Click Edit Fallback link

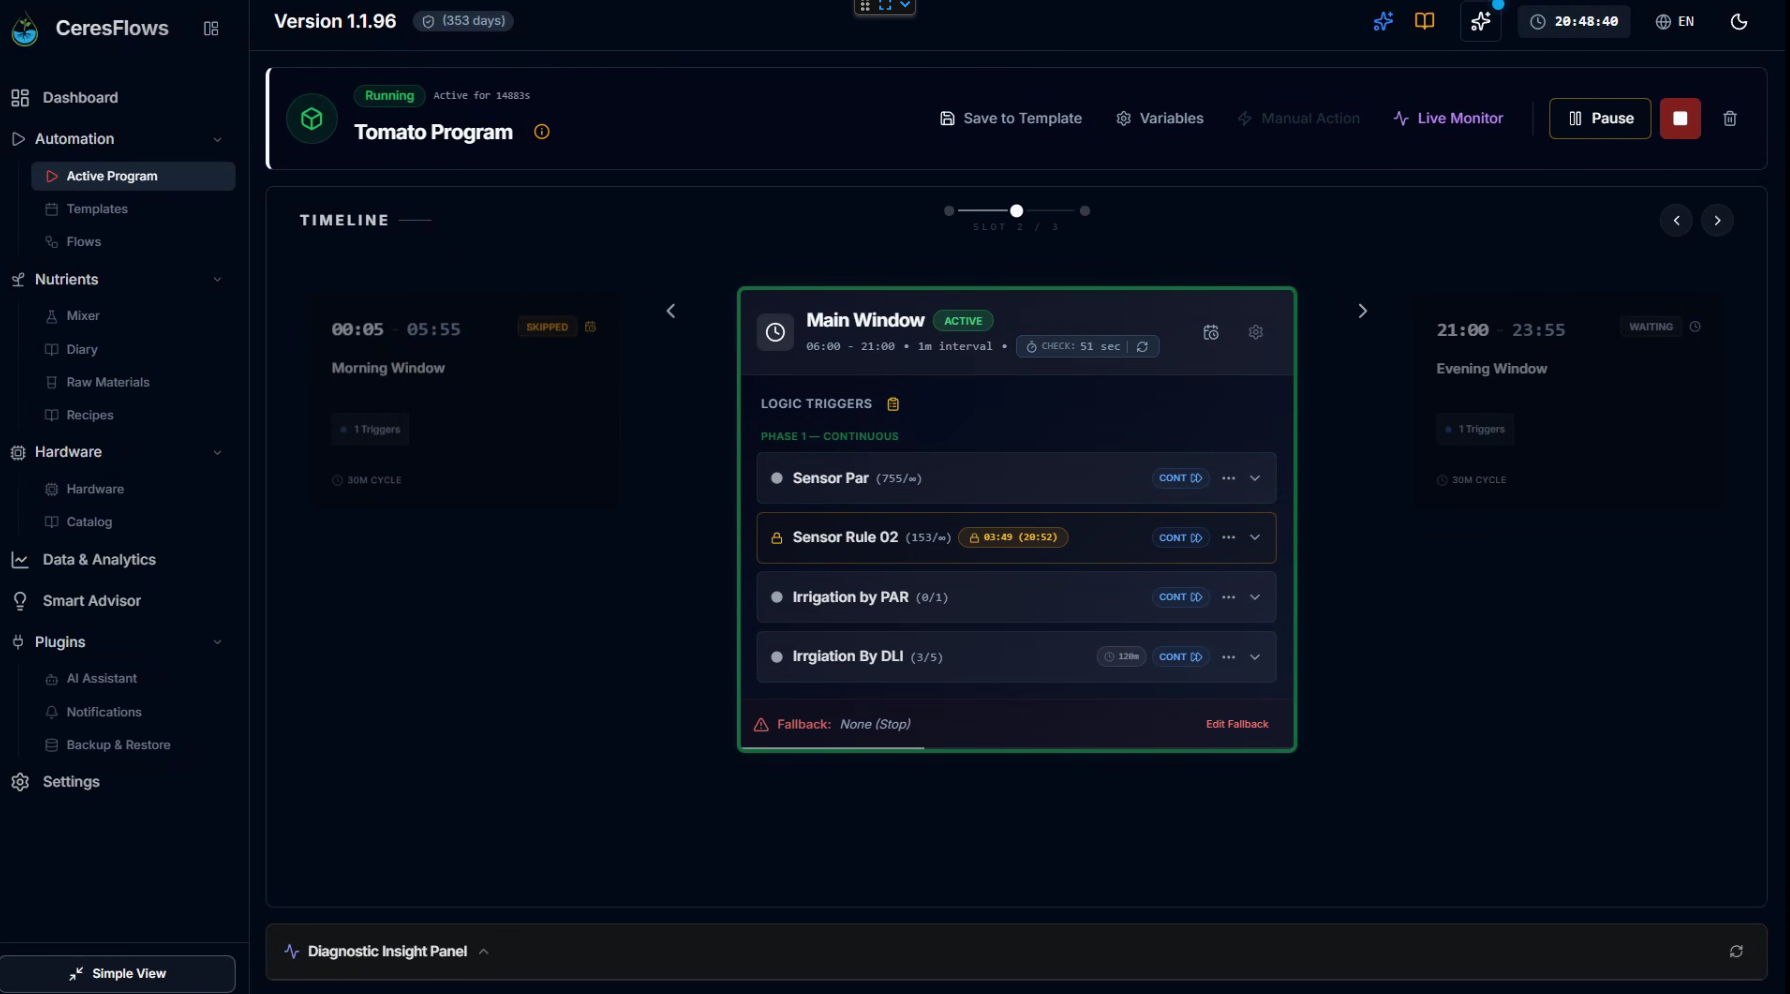[x=1237, y=724]
